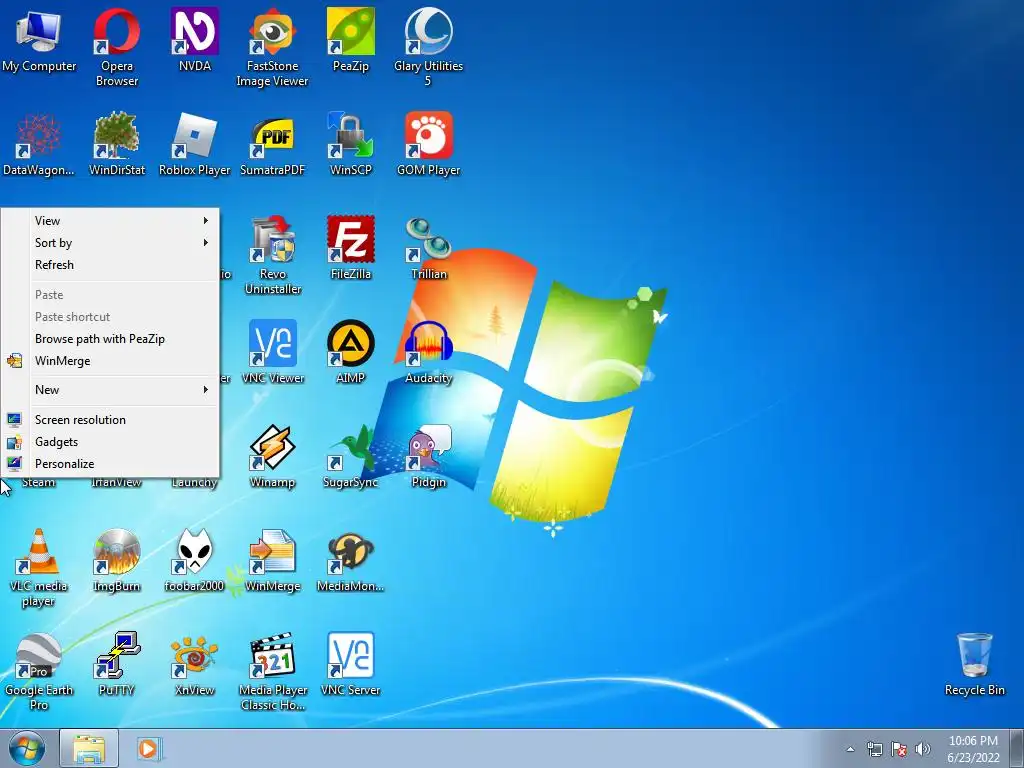The image size is (1024, 768).
Task: Select the AIMP desktop shortcut
Action: (351, 351)
